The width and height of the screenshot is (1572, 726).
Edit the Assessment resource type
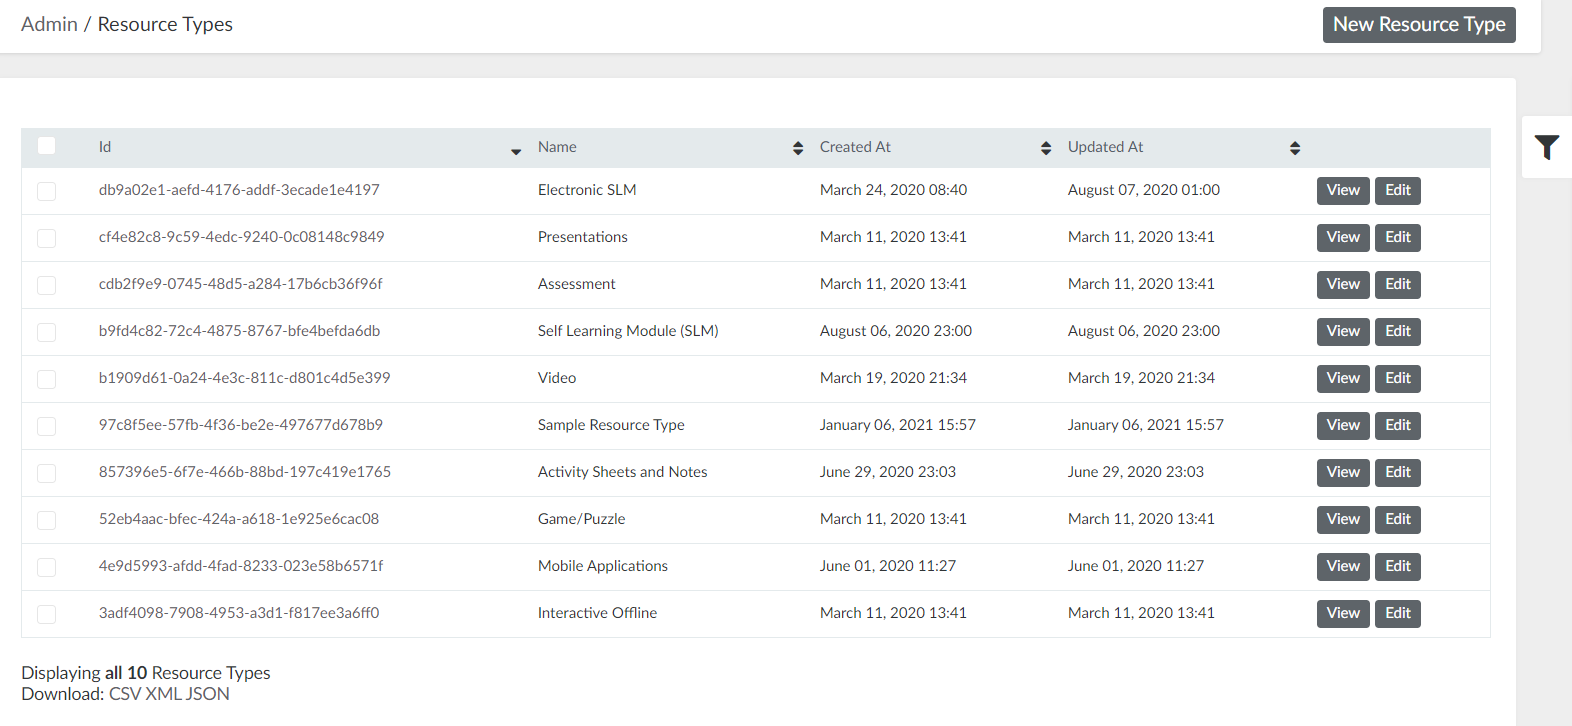click(1398, 284)
